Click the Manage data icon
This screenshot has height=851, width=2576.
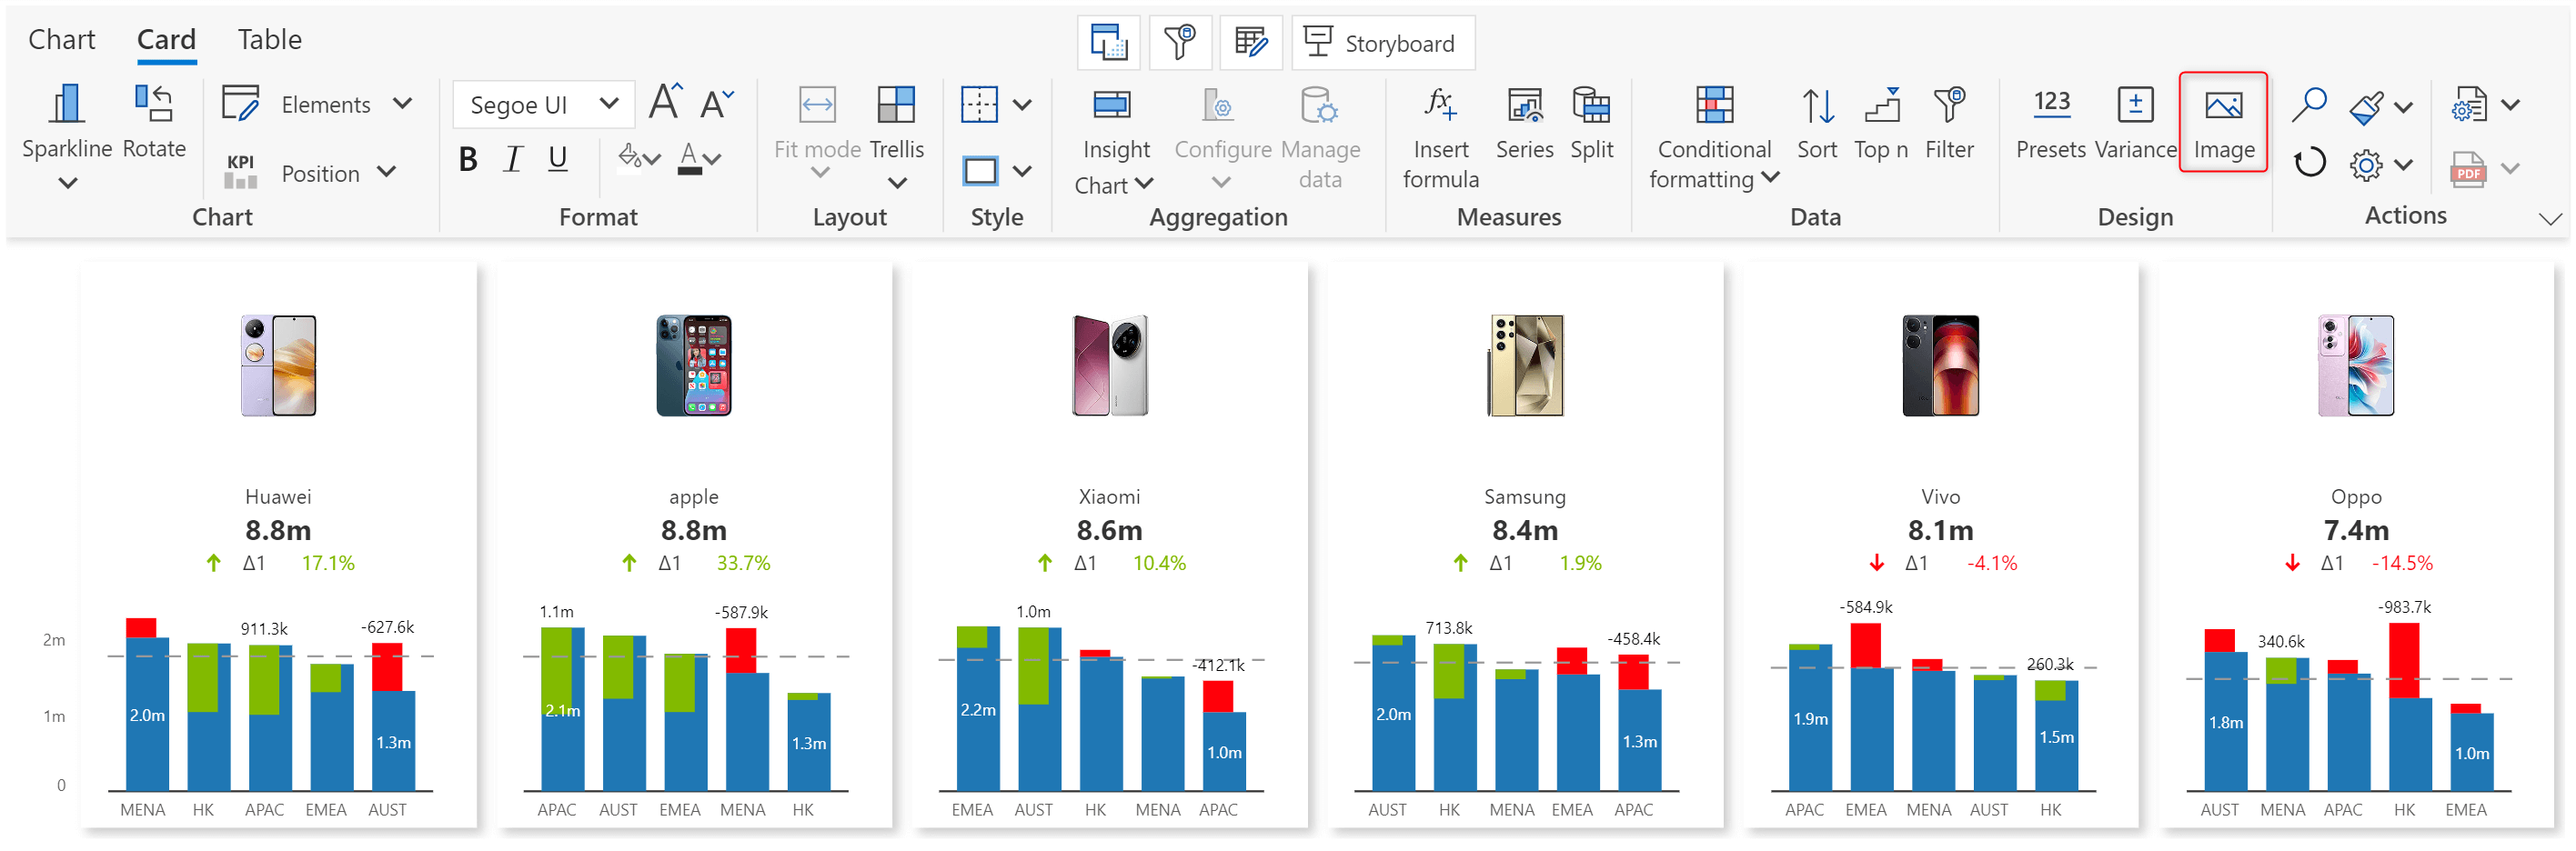coord(1319,105)
